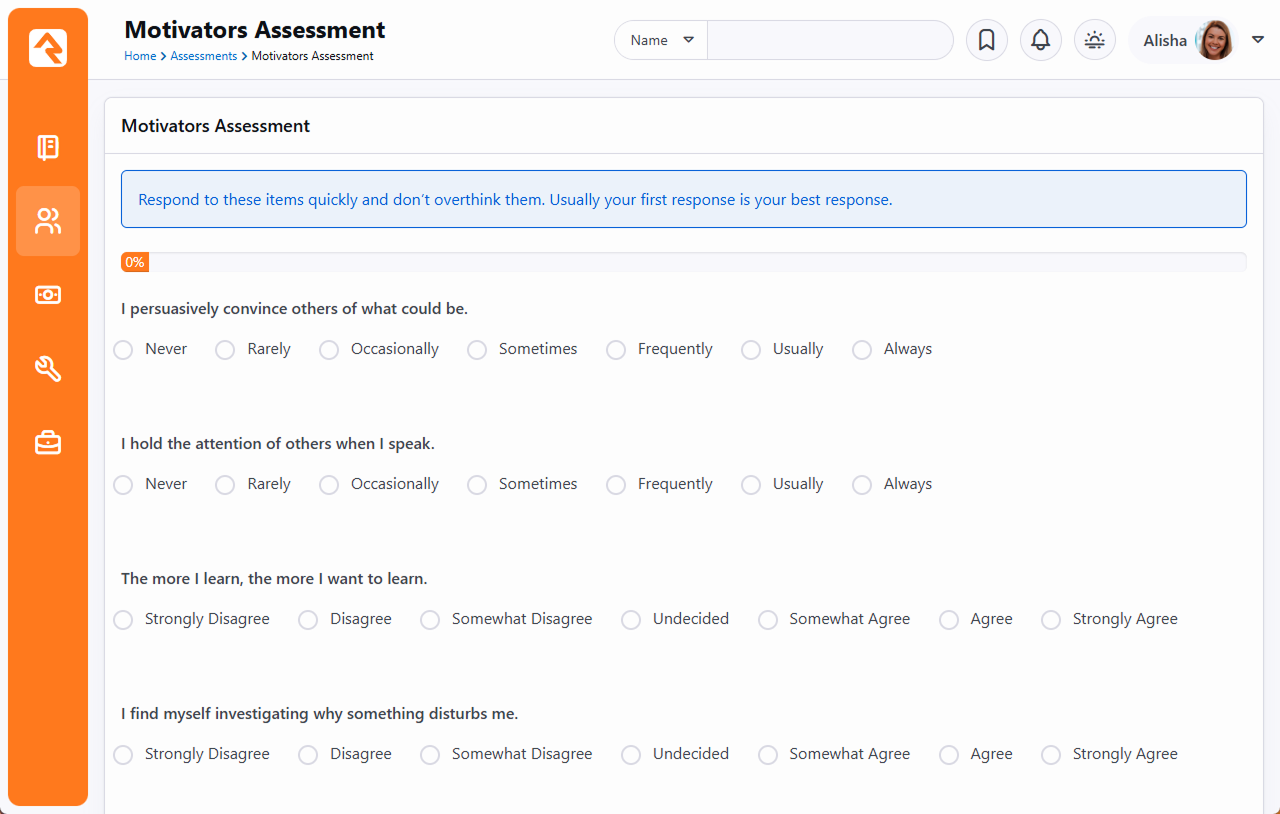This screenshot has height=814, width=1280.
Task: Click Alisha's profile avatar photo
Action: [1215, 40]
